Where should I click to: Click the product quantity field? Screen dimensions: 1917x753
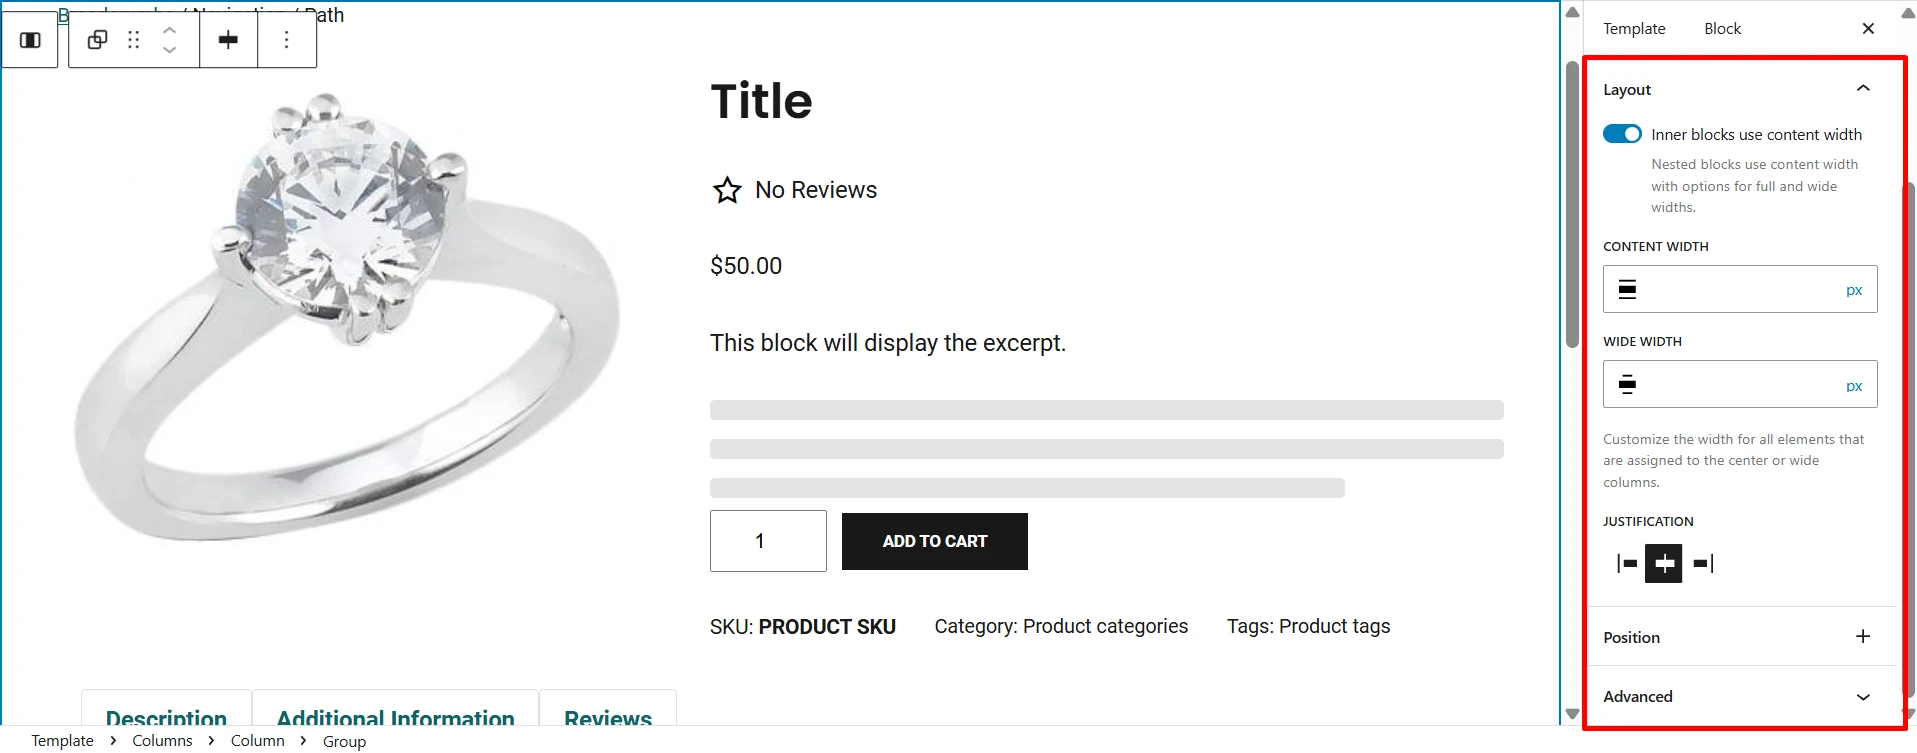(x=768, y=541)
